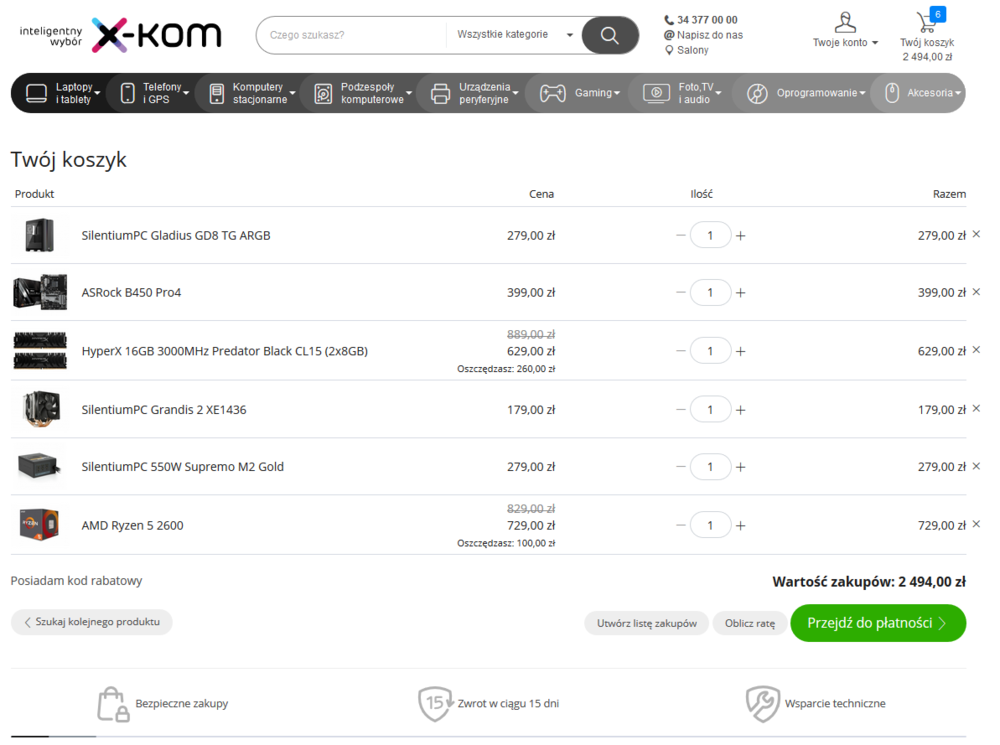Remove SilentiumPC Gladius GD8 from cart

coord(976,235)
